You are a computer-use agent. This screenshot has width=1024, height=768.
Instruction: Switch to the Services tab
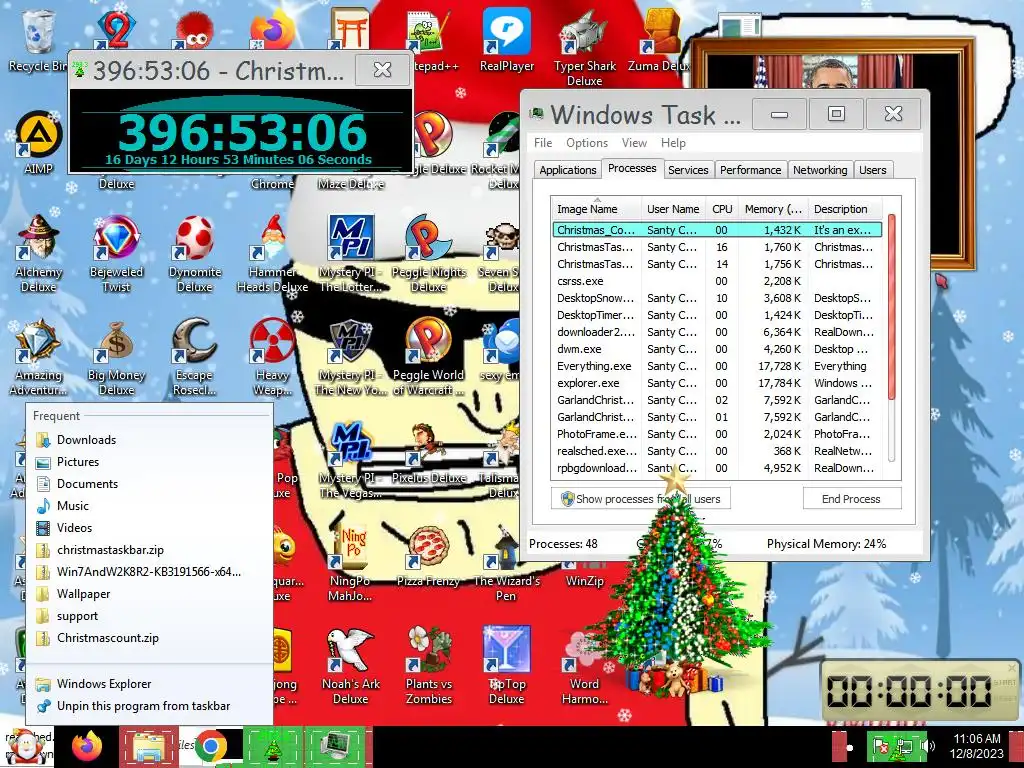[x=688, y=170]
